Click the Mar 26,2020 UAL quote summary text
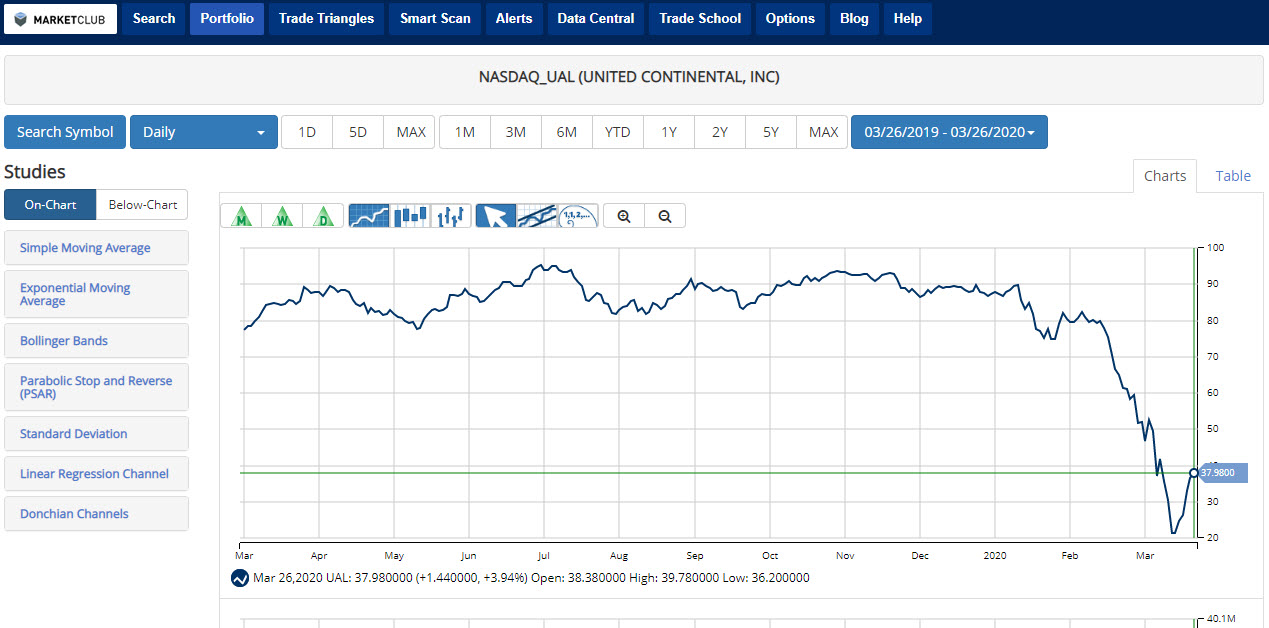 (x=531, y=578)
